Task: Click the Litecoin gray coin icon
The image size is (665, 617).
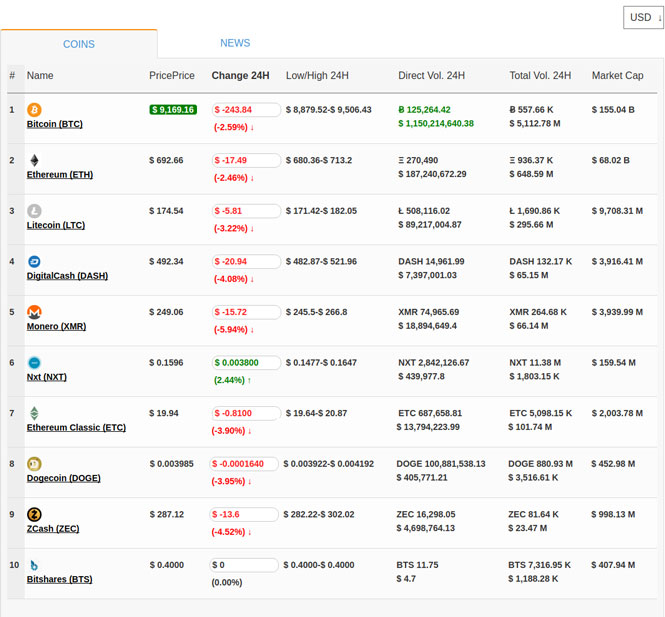Action: [x=34, y=211]
